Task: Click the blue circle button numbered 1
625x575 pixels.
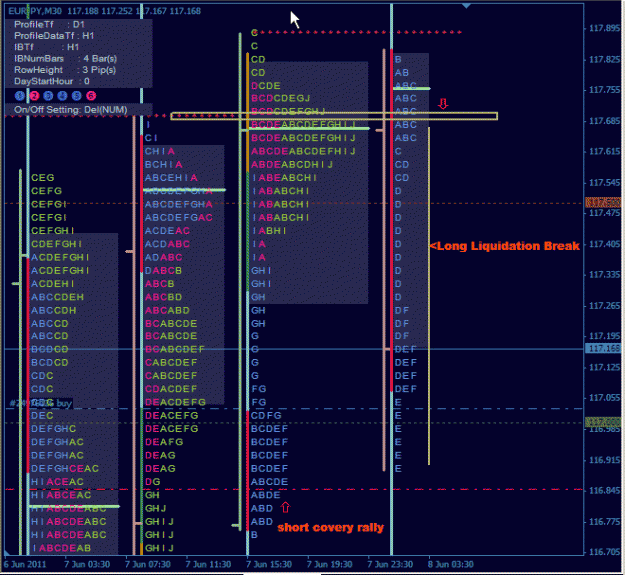Action: click(19, 96)
